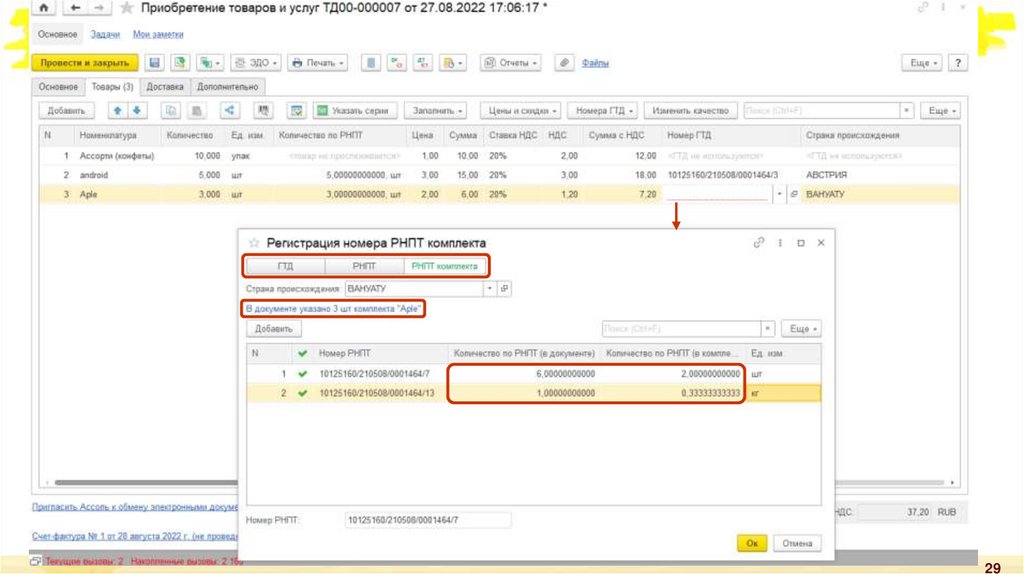Open the Файлы link
1024x574 pixels.
[595, 63]
